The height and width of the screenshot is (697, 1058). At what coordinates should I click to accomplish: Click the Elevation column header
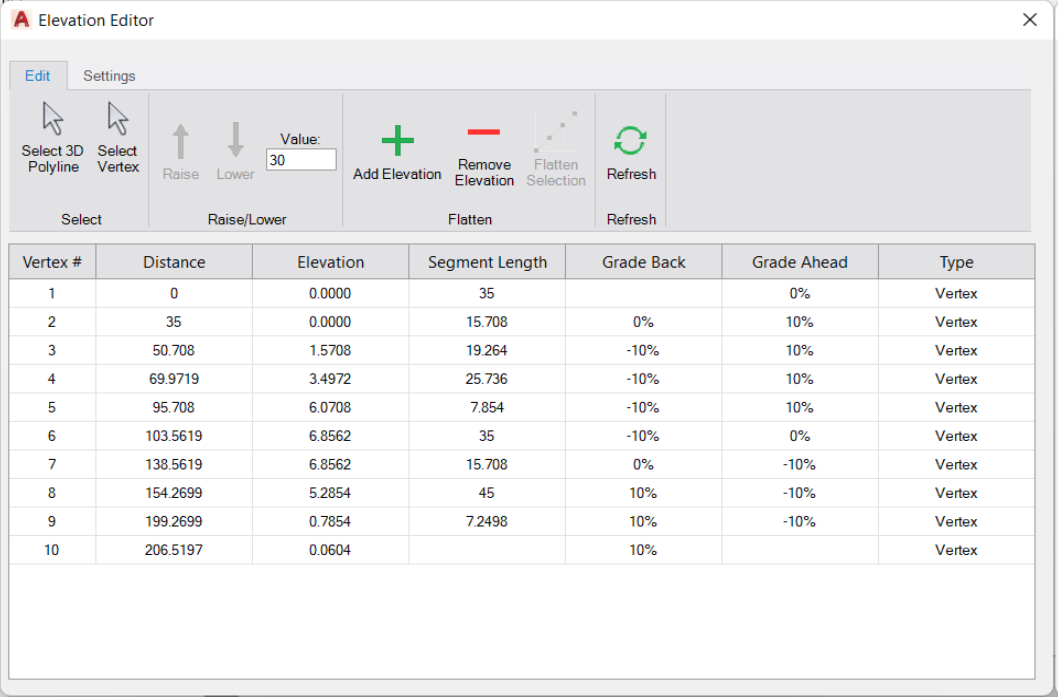[330, 261]
